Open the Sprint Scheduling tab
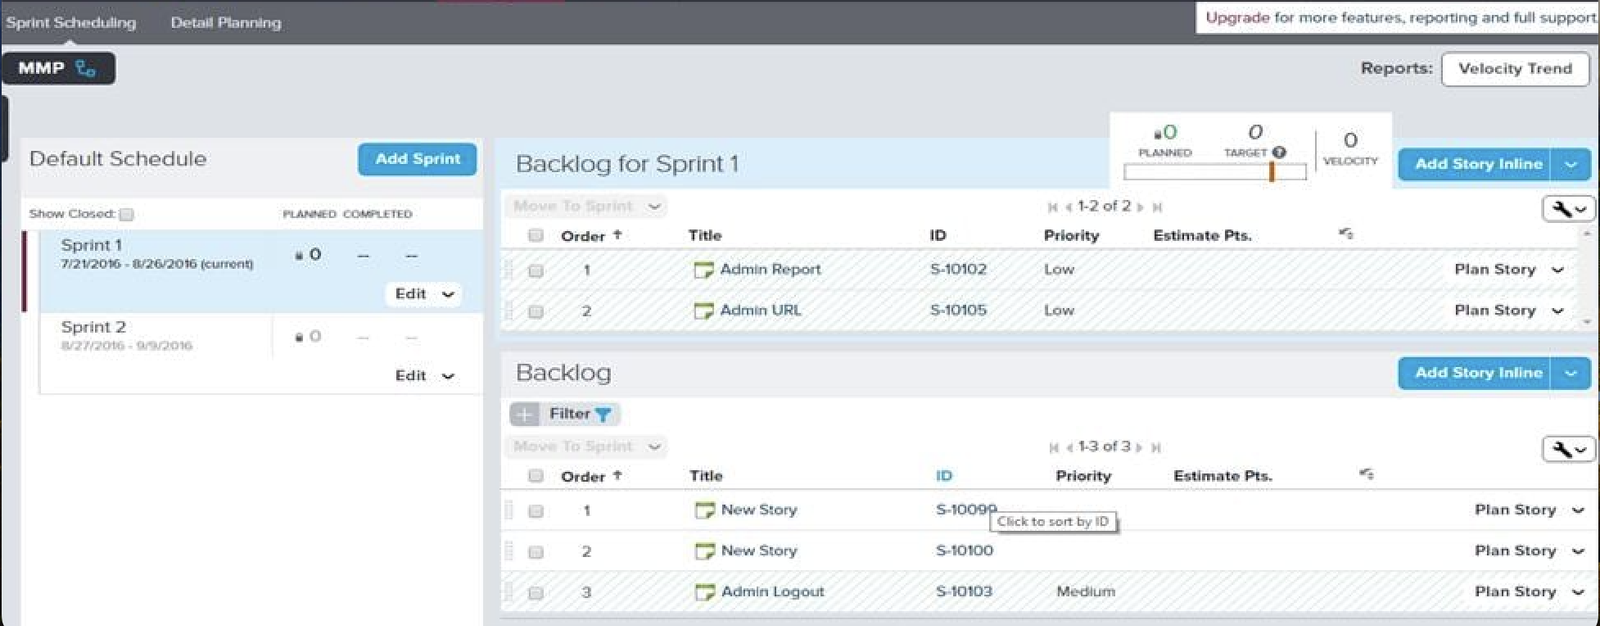This screenshot has width=1600, height=626. coord(71,22)
